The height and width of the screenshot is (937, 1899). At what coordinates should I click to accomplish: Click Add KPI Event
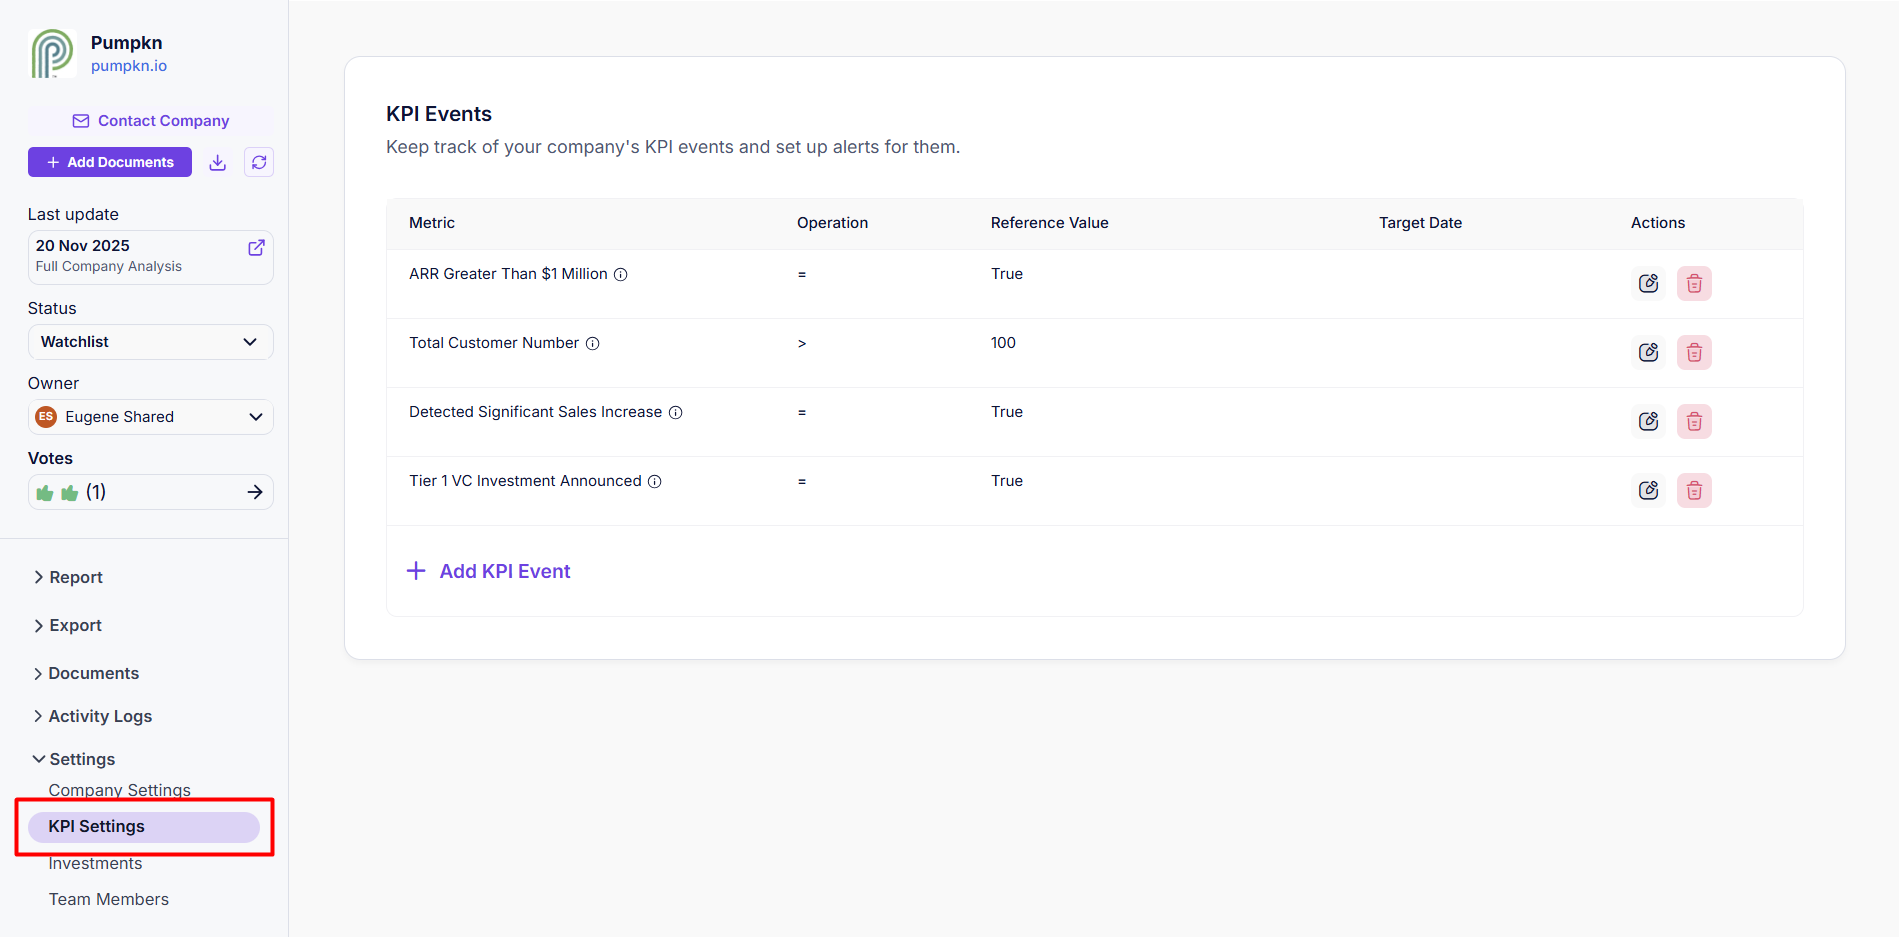coord(489,571)
